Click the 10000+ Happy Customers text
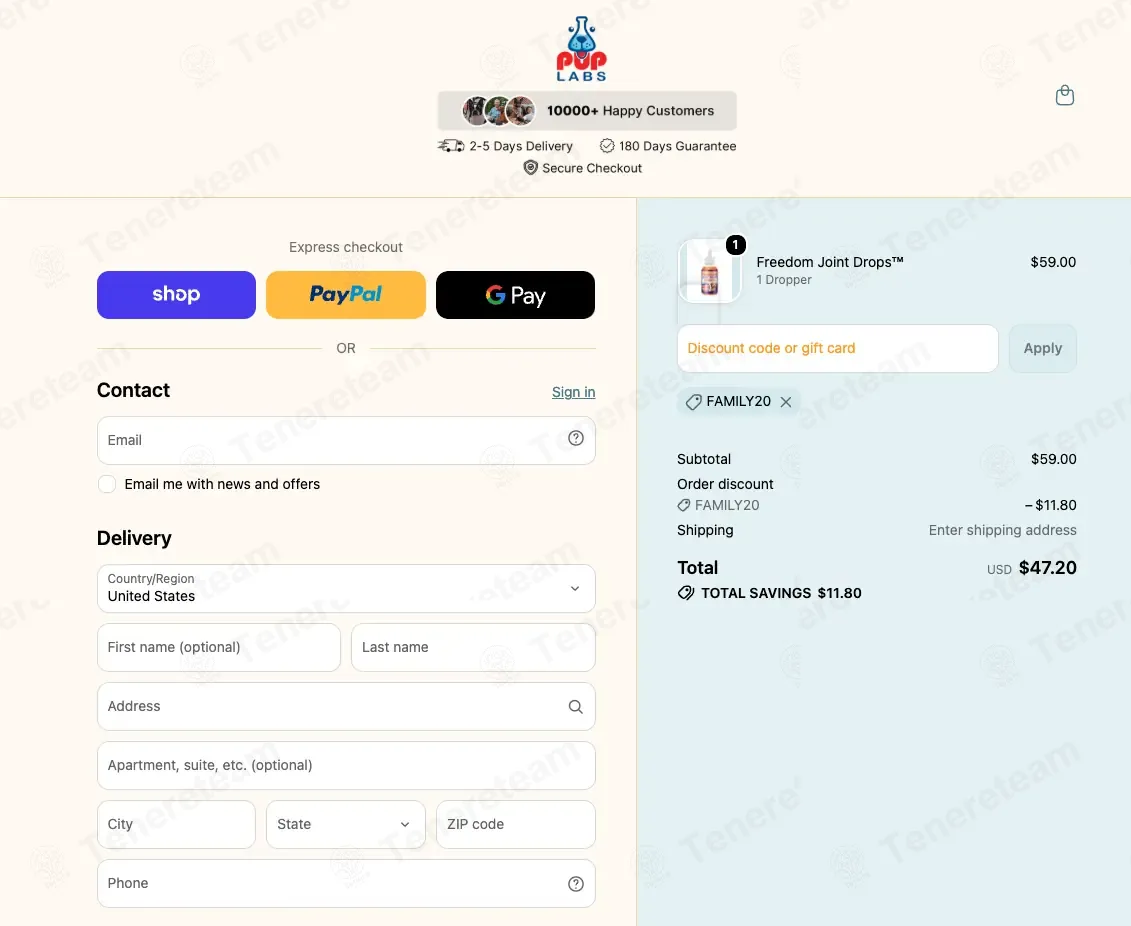The image size is (1131, 926). coord(630,110)
